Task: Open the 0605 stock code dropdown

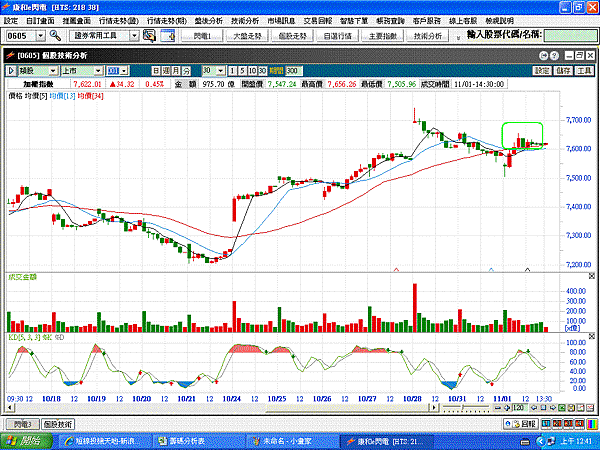Action: (x=41, y=36)
